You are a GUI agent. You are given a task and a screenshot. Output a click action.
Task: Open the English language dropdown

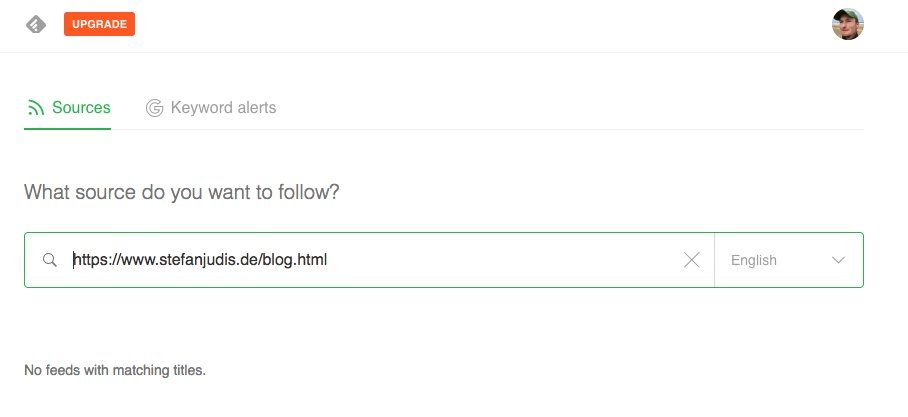tap(754, 260)
